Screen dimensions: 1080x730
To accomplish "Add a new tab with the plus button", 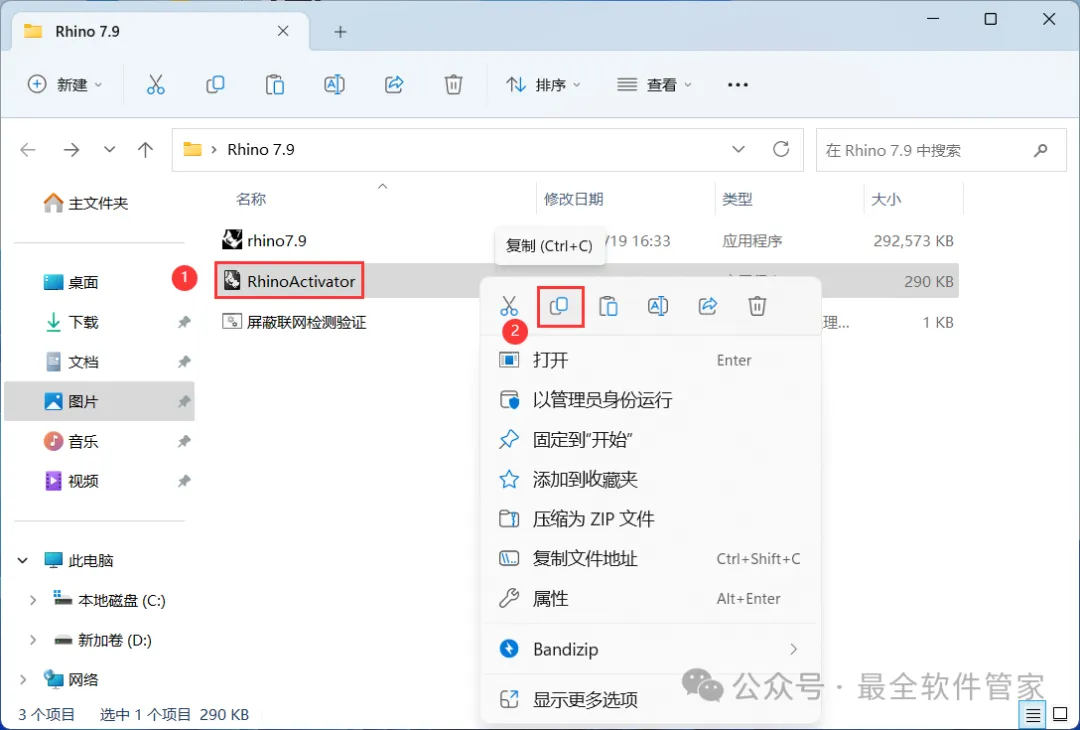I will 340,32.
